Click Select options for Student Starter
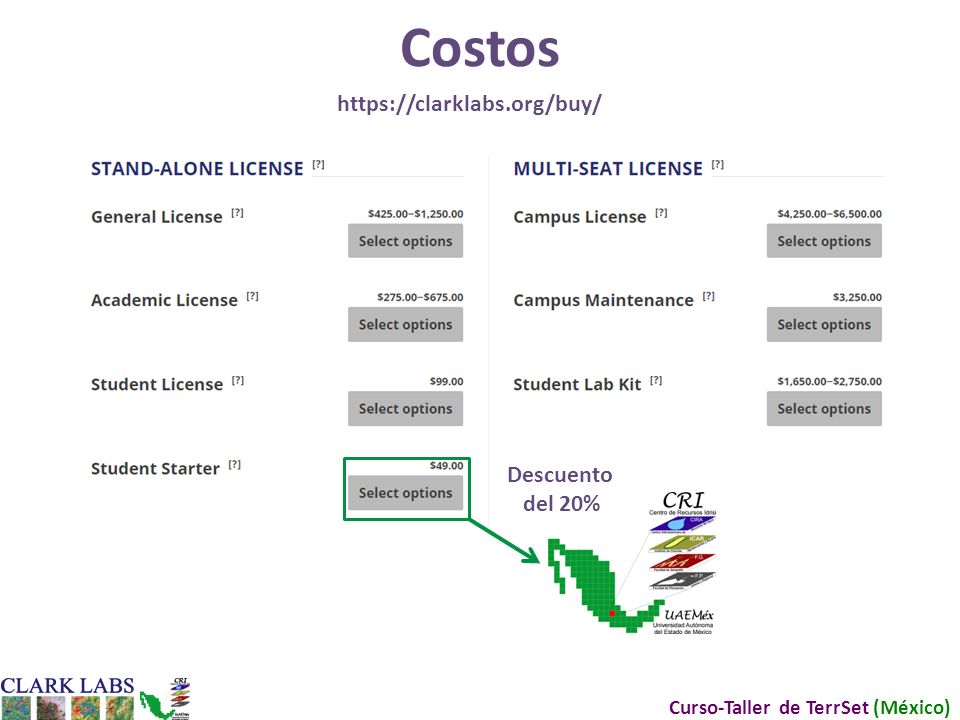This screenshot has width=960, height=720. pyautogui.click(x=405, y=493)
